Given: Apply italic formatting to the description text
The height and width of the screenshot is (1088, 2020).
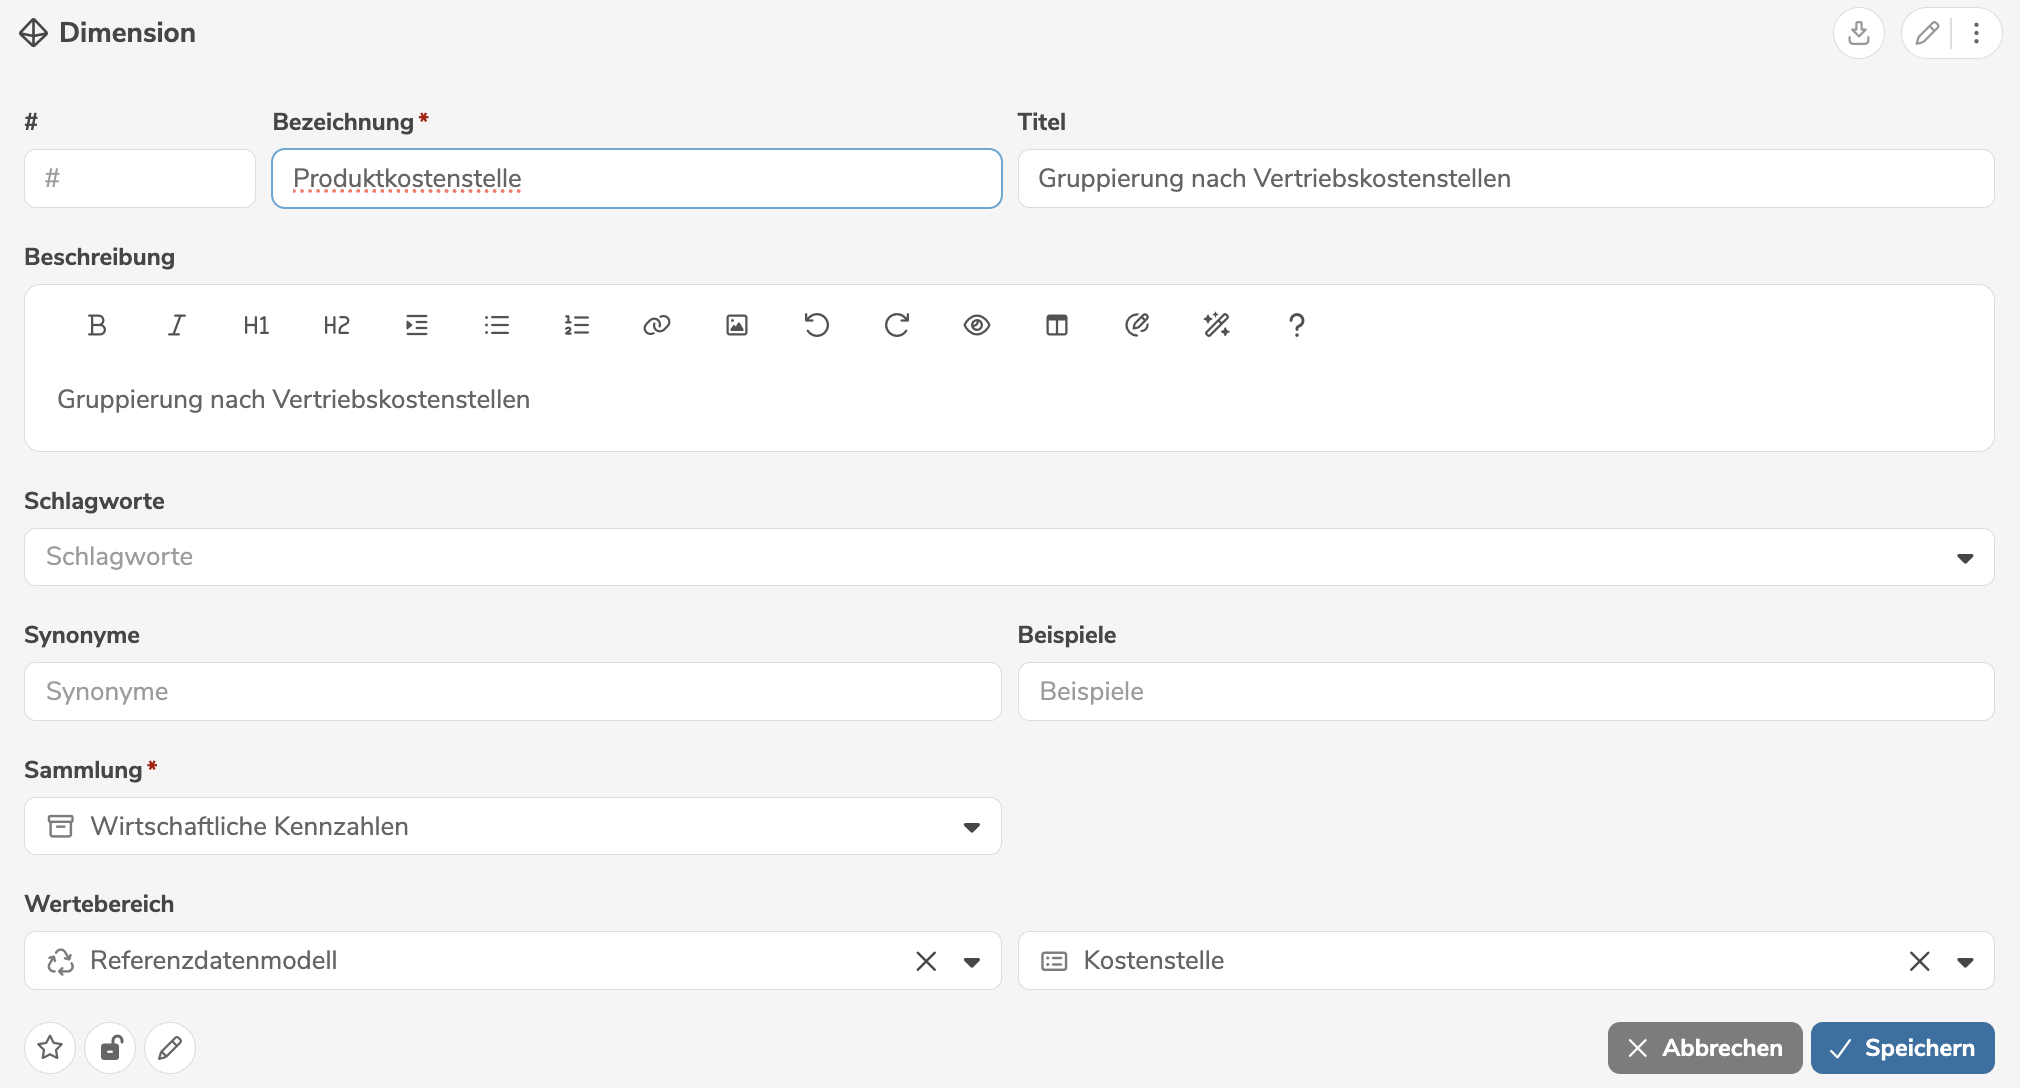Looking at the screenshot, I should point(176,324).
